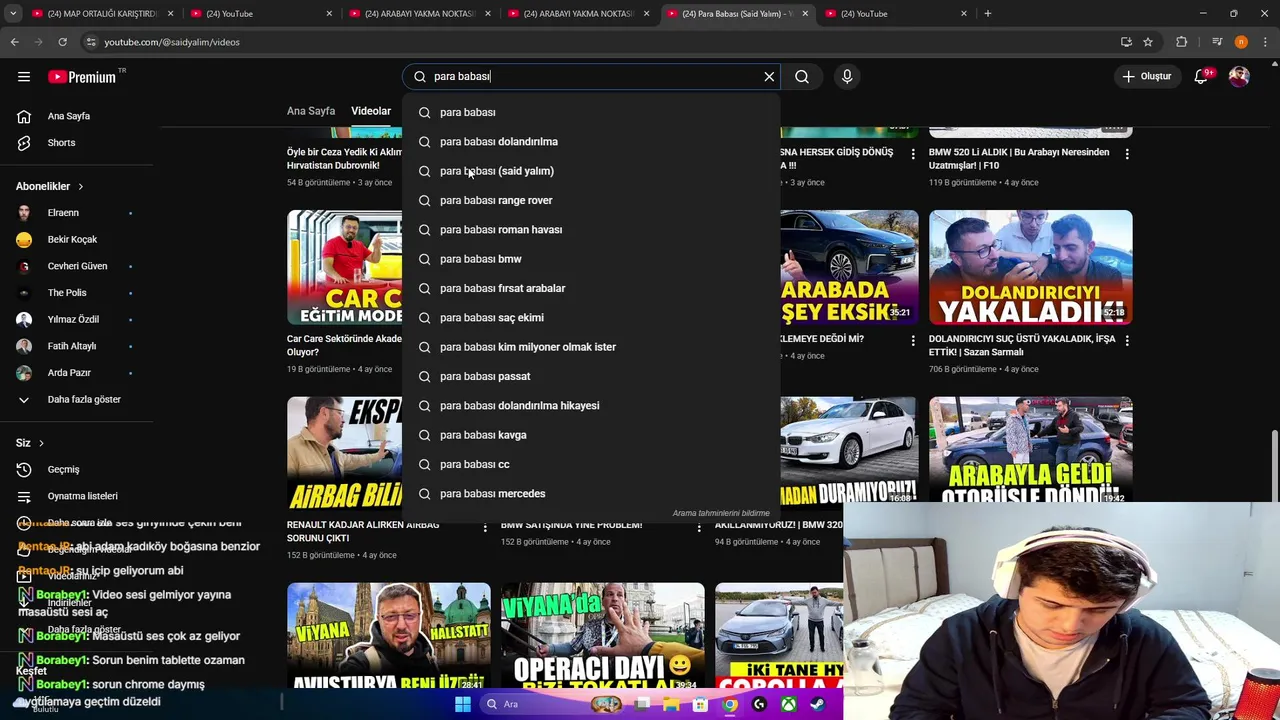Bookmark this page with the star
This screenshot has height=720, width=1280.
coord(1148,42)
